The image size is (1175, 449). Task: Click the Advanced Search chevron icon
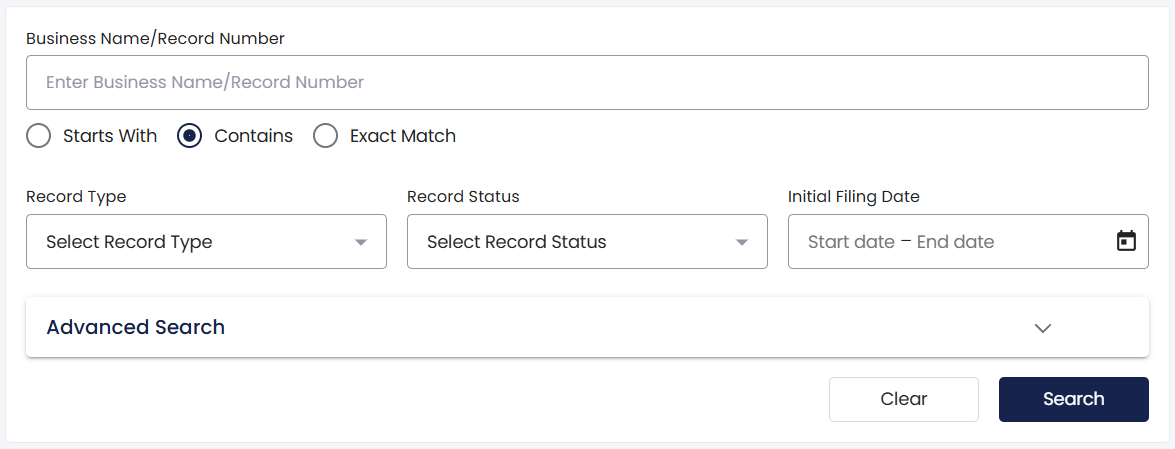1042,328
